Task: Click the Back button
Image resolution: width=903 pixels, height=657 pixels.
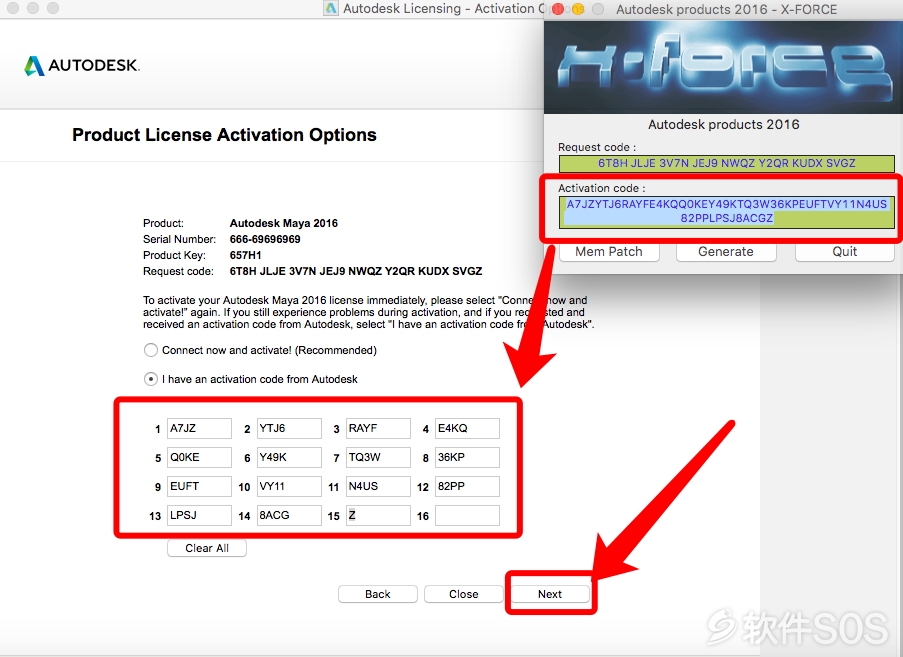Action: tap(378, 594)
